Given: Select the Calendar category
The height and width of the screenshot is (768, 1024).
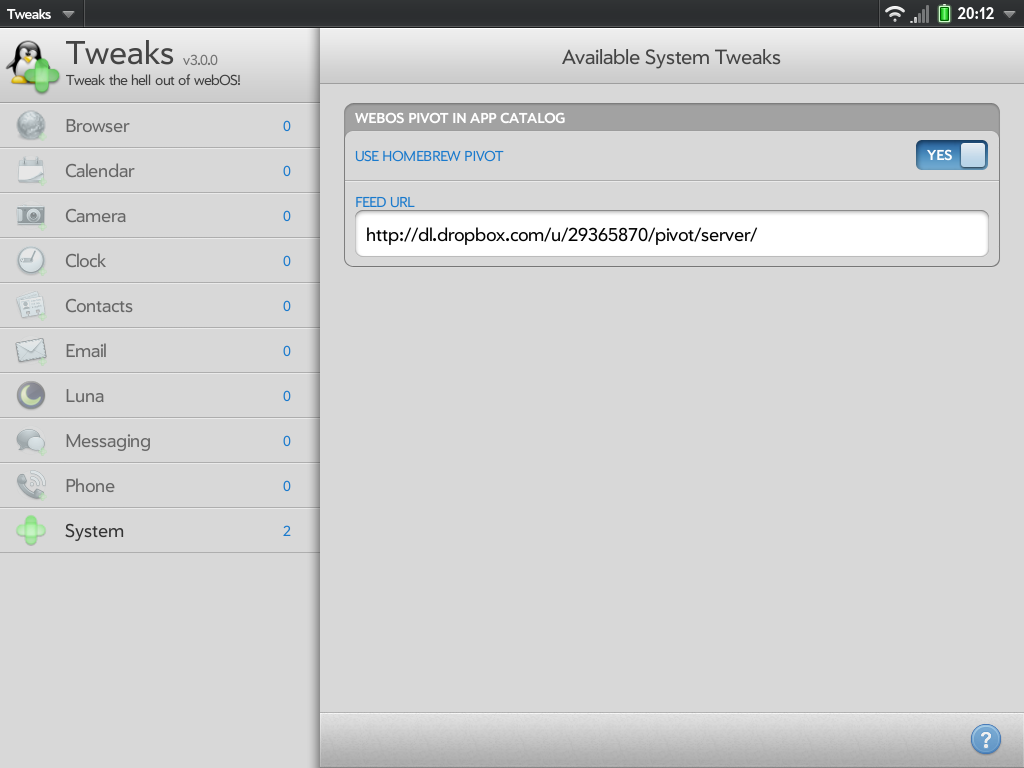Looking at the screenshot, I should (159, 170).
